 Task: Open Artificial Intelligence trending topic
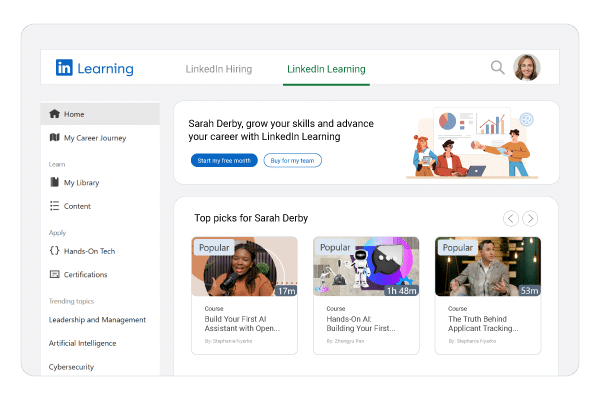point(82,343)
